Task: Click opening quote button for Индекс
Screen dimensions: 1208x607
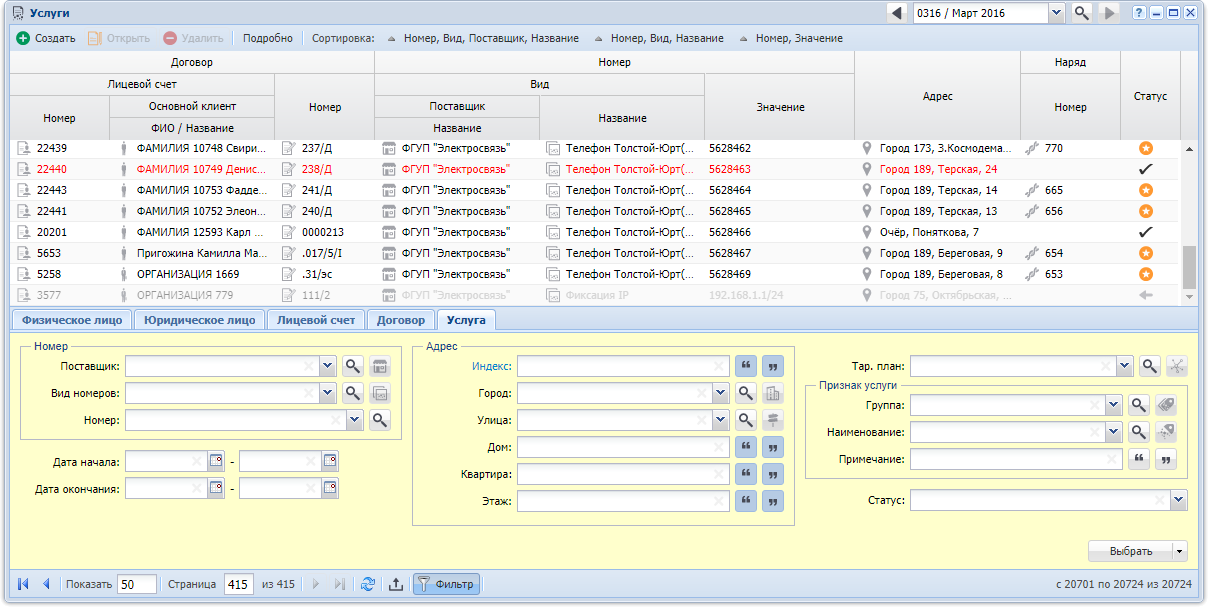Action: [x=745, y=366]
